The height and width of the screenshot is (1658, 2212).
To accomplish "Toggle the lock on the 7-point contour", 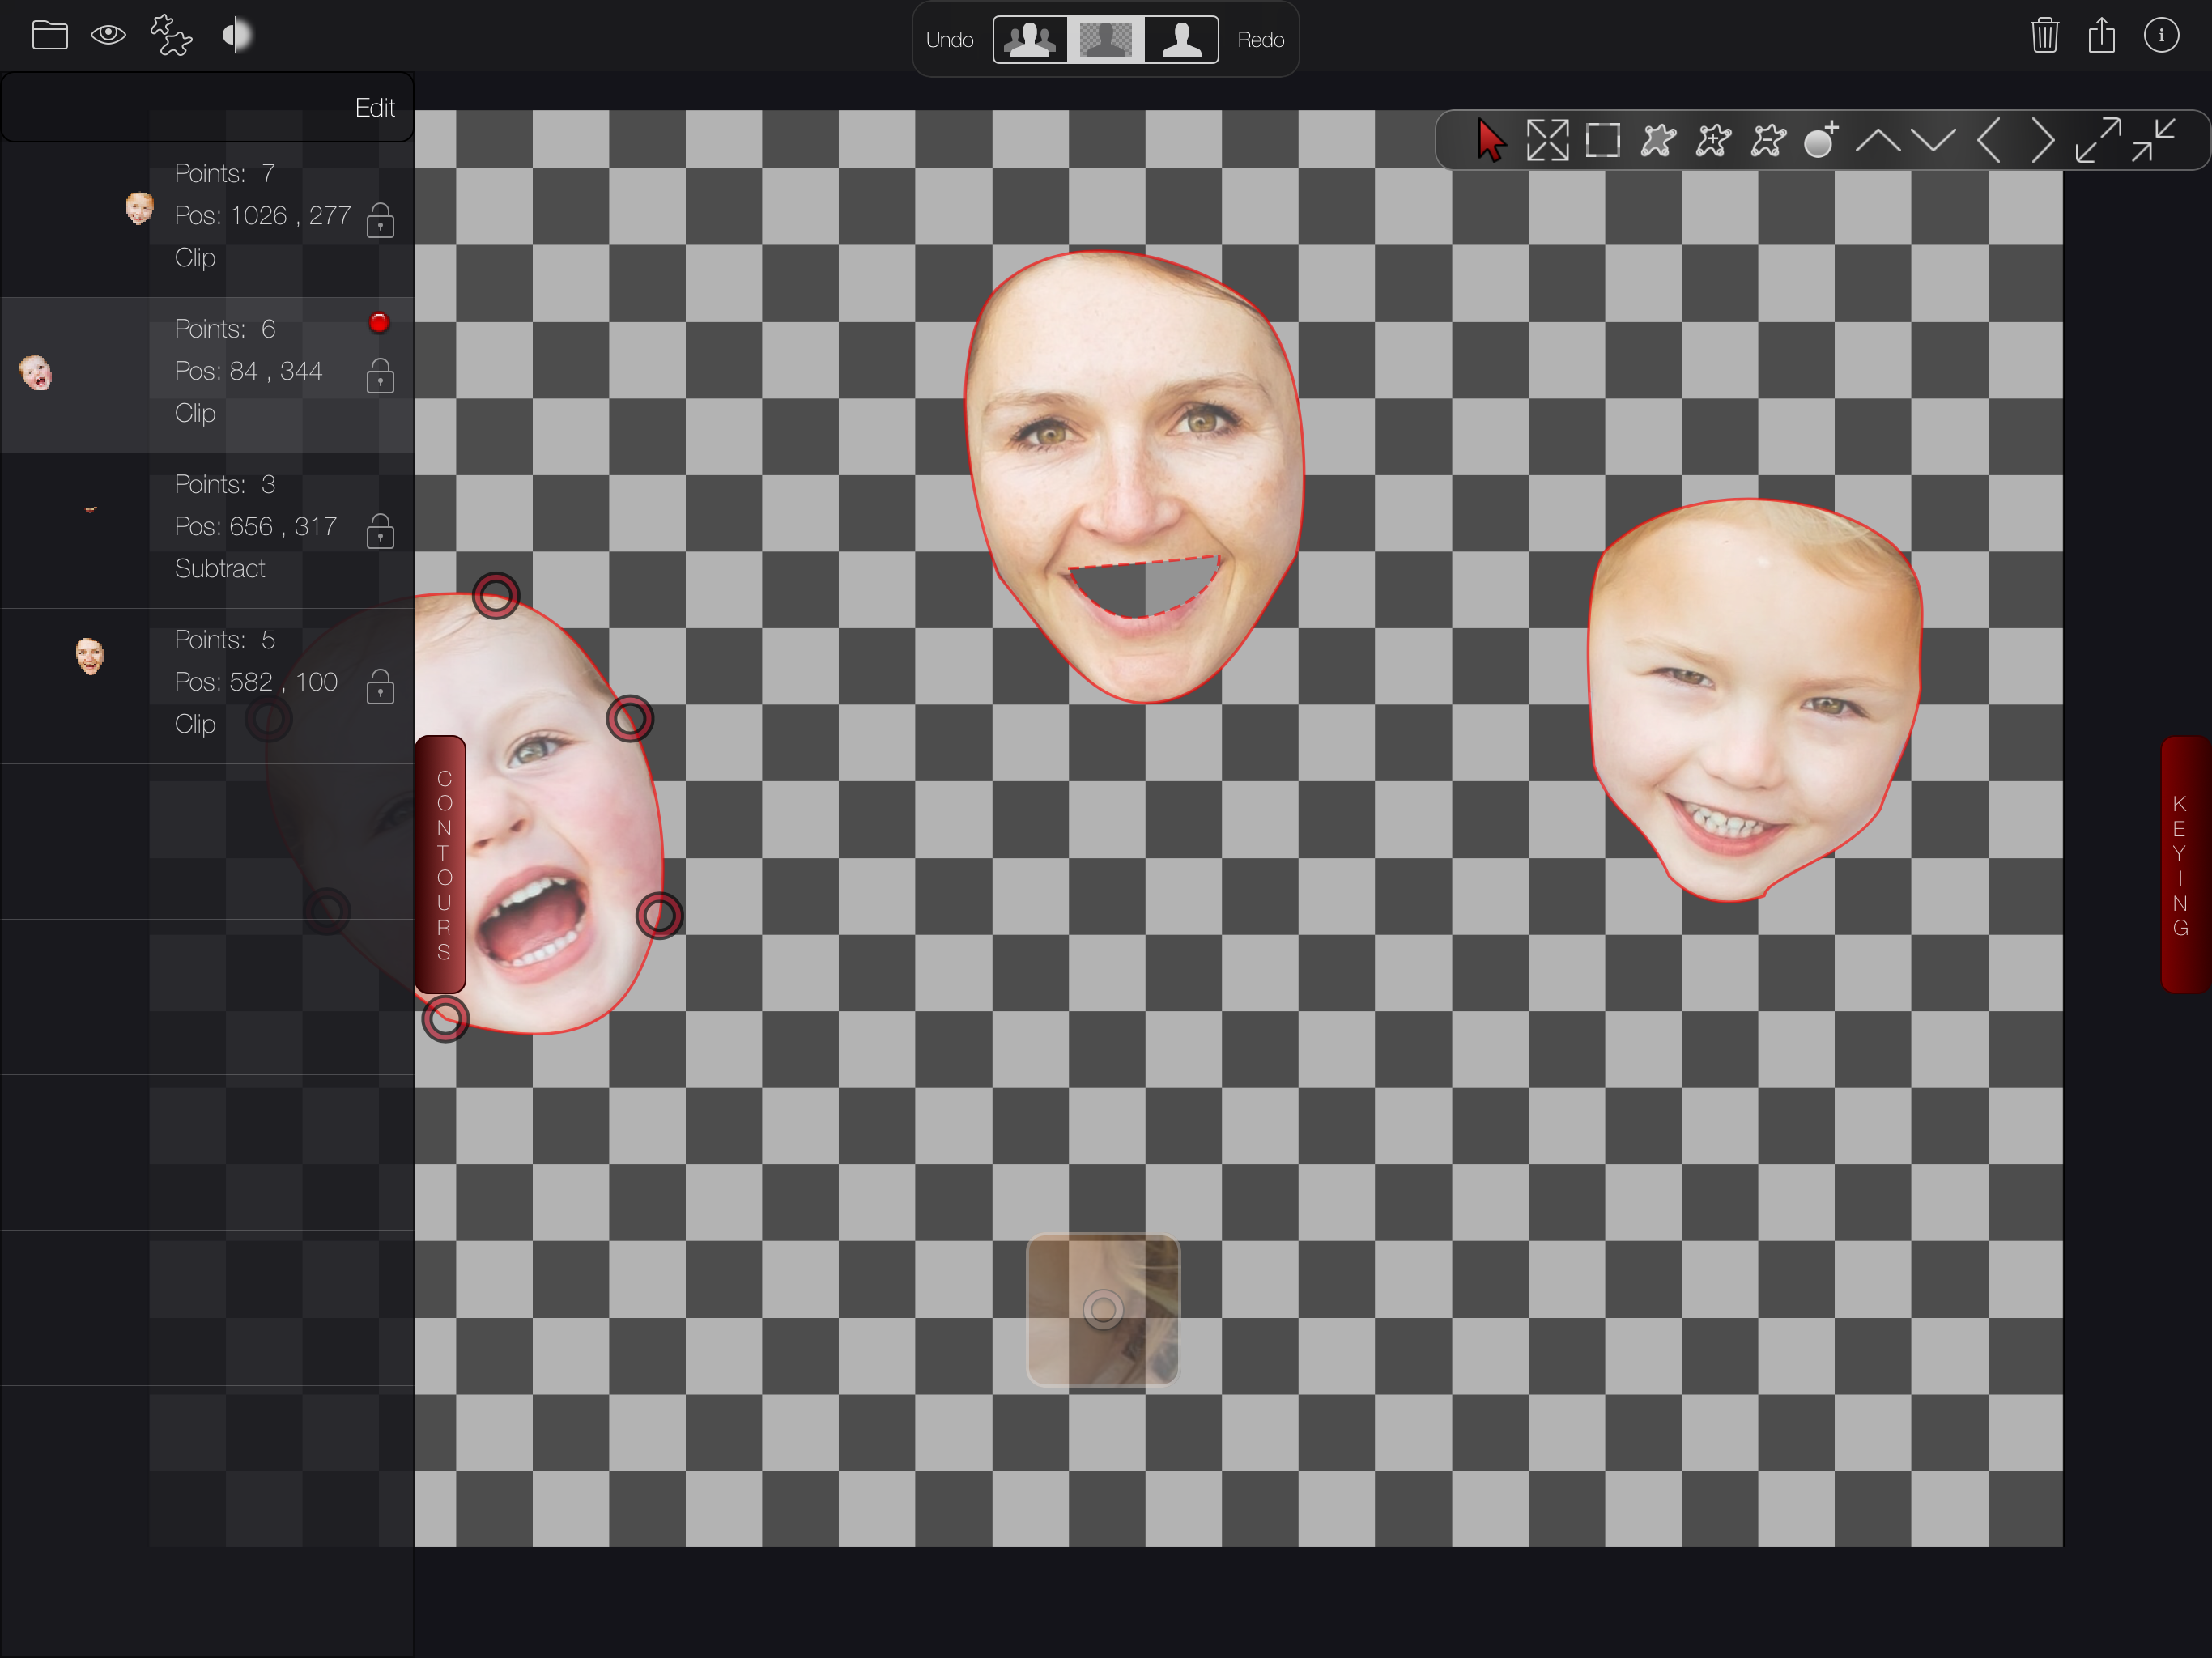I will pyautogui.click(x=380, y=220).
